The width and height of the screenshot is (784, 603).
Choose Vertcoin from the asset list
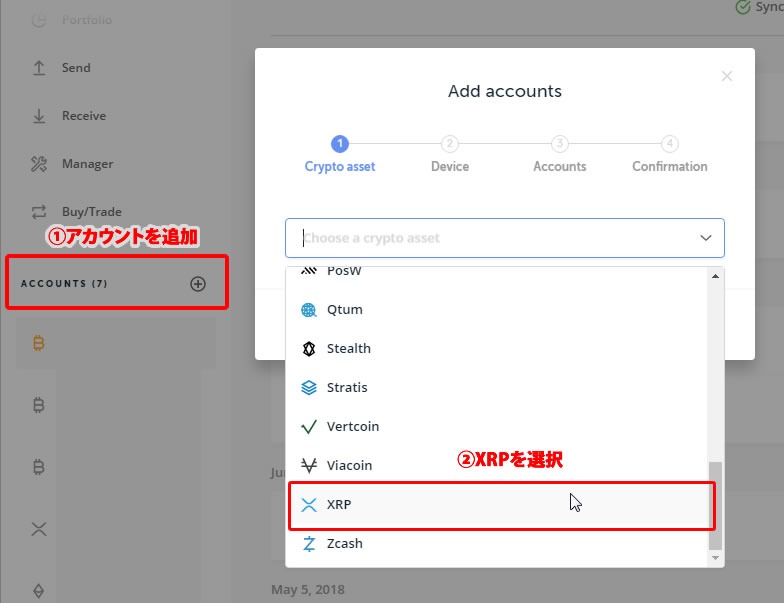point(496,426)
